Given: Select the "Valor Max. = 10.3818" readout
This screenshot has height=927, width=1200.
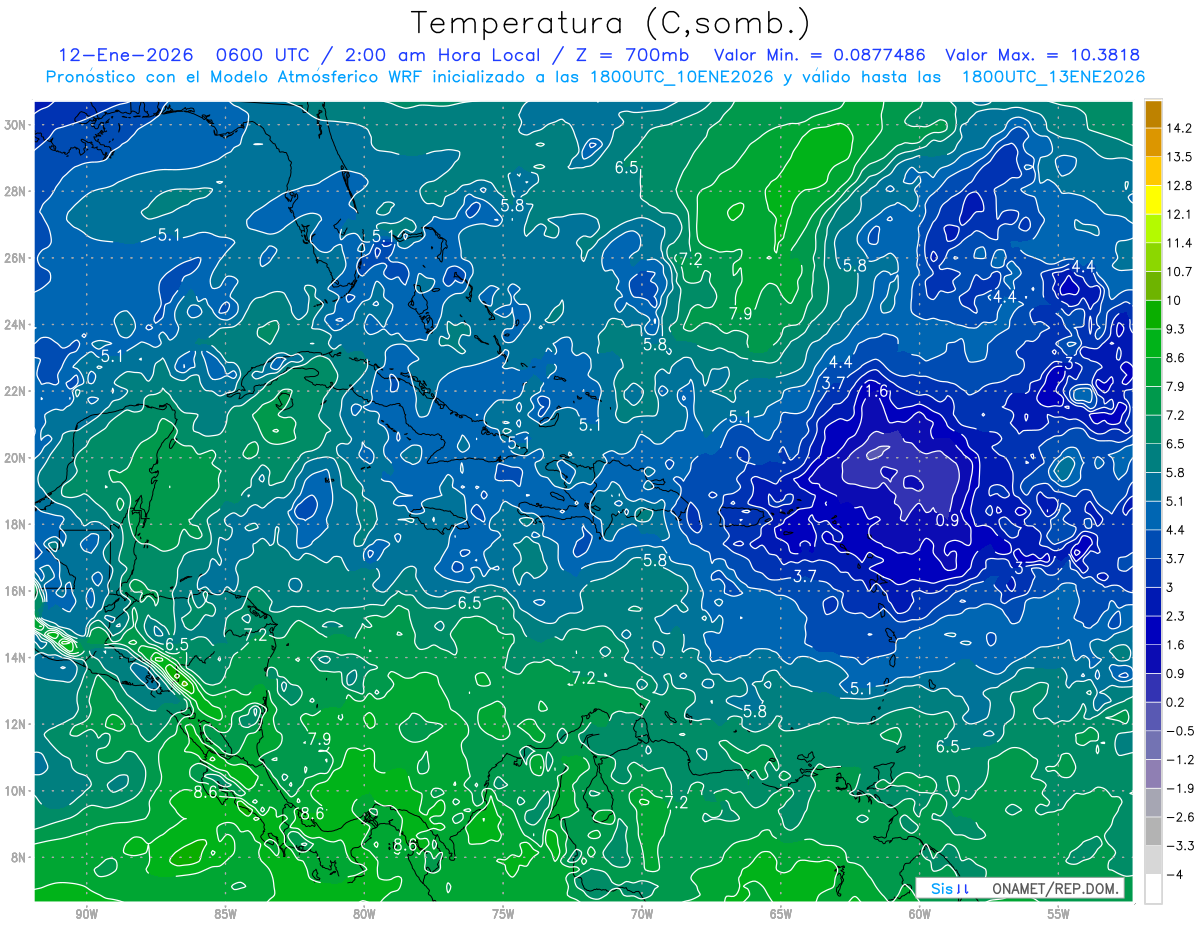Looking at the screenshot, I should point(1042,56).
